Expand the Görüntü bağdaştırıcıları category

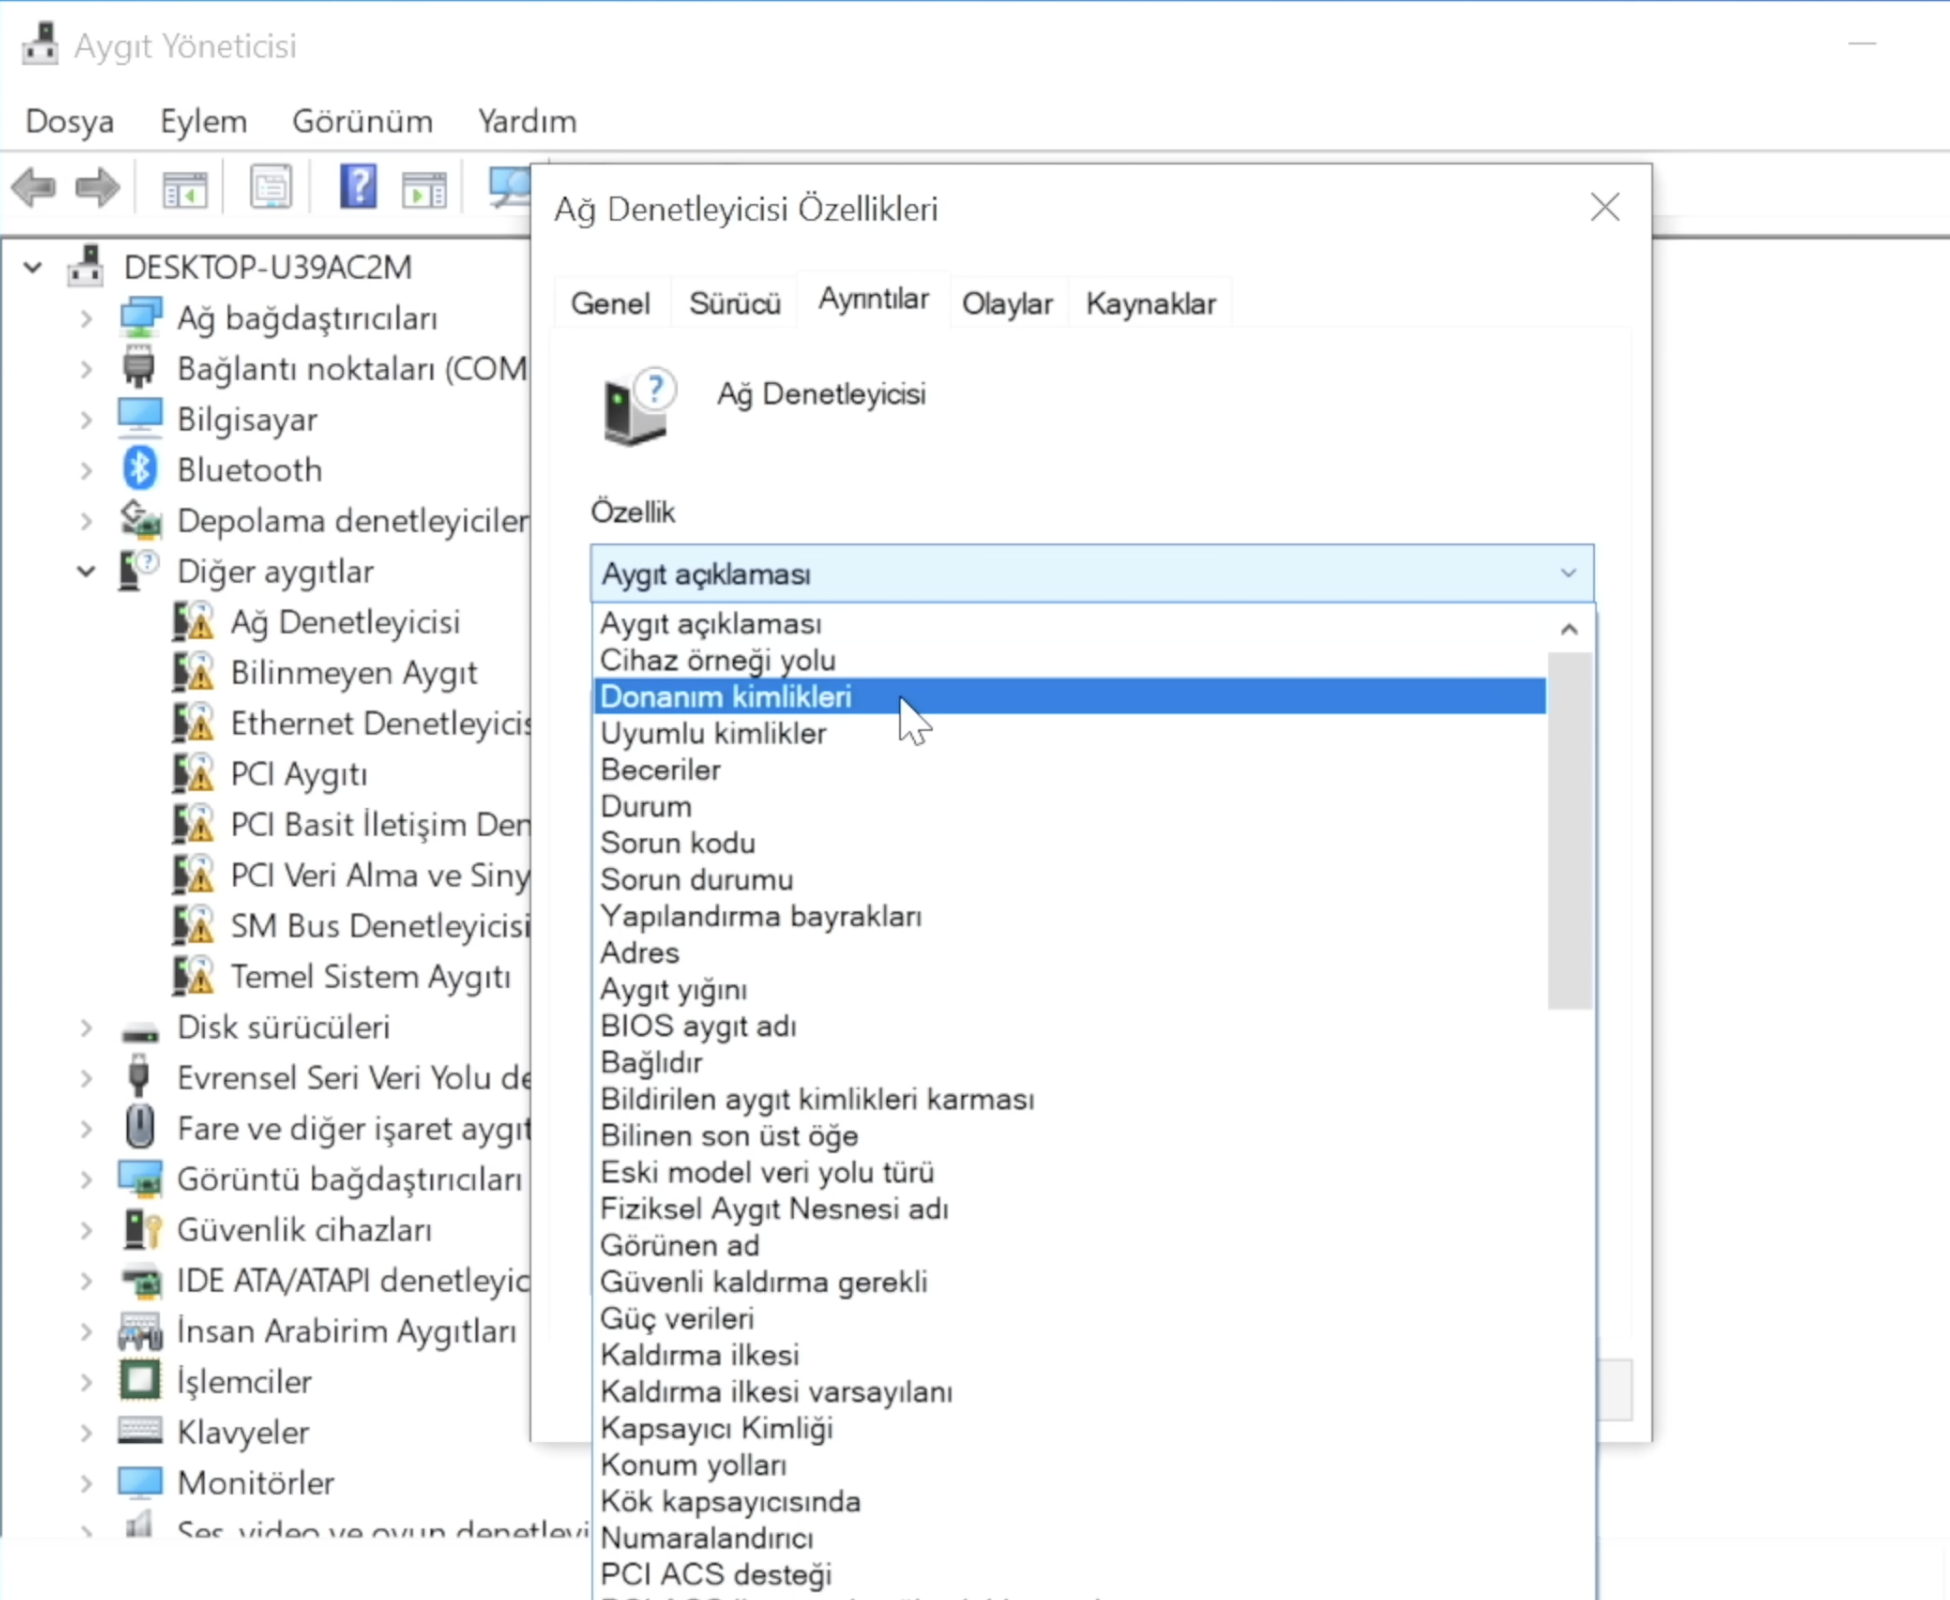pyautogui.click(x=86, y=1179)
